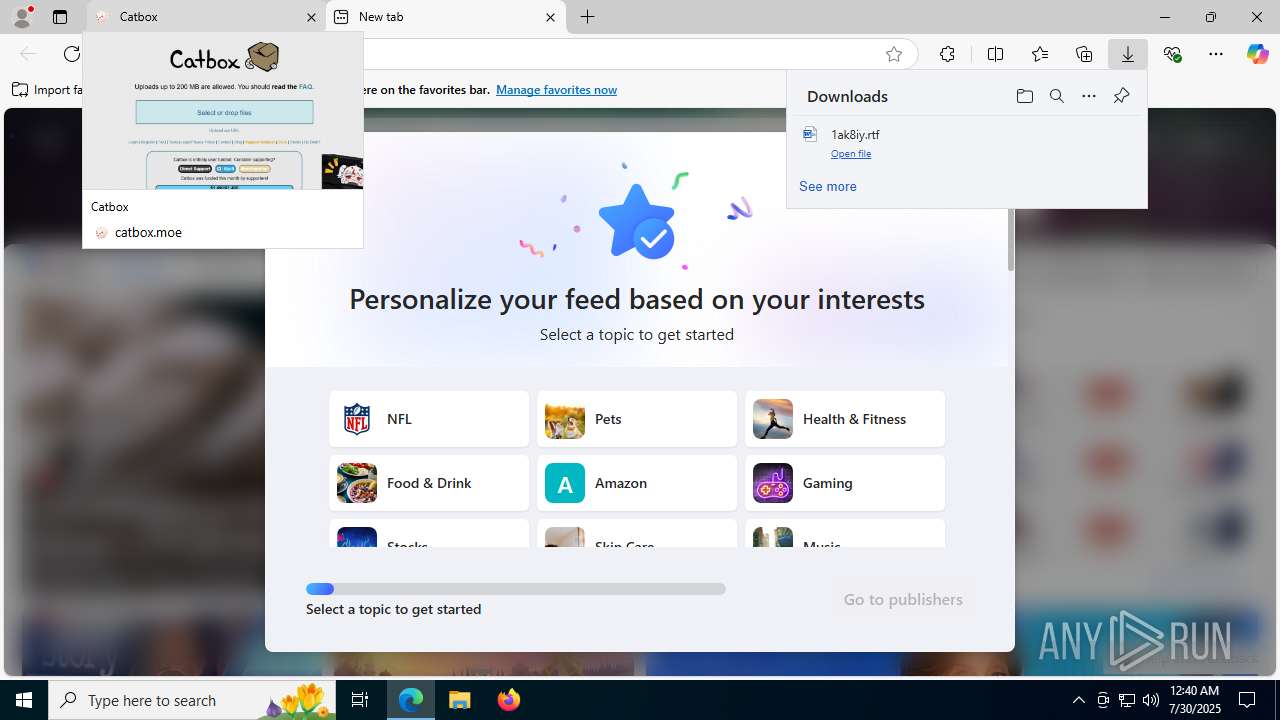Open Browser essentials icon
This screenshot has height=720, width=1280.
click(1172, 54)
